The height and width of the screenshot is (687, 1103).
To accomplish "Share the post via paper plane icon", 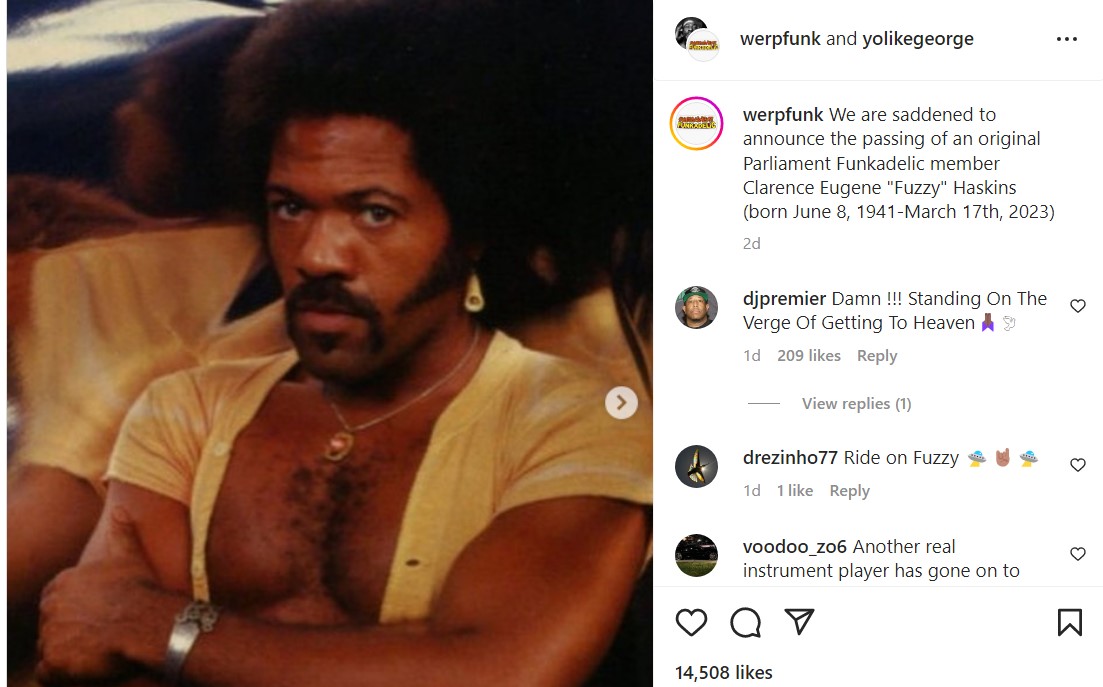I will point(799,622).
